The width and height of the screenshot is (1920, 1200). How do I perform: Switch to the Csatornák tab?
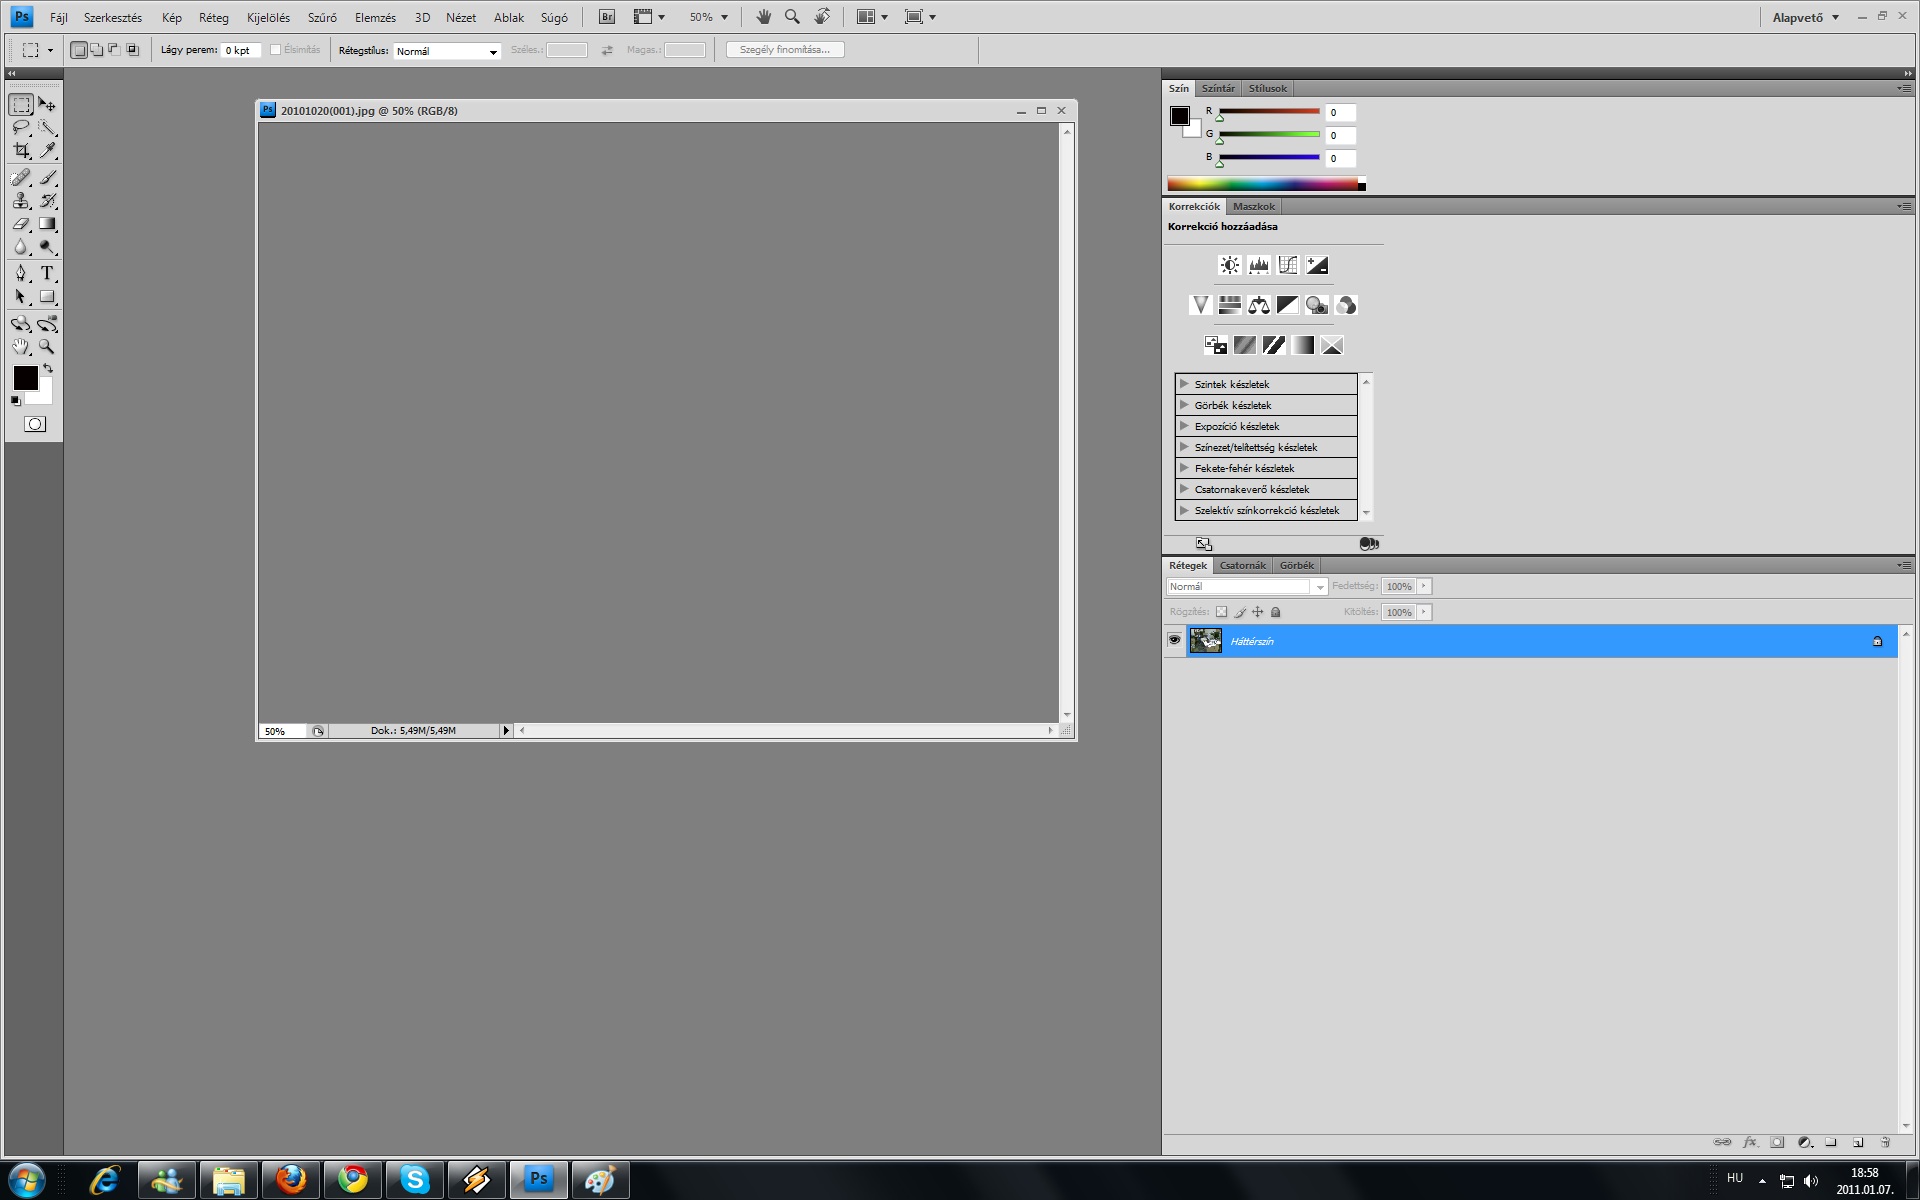(x=1242, y=565)
